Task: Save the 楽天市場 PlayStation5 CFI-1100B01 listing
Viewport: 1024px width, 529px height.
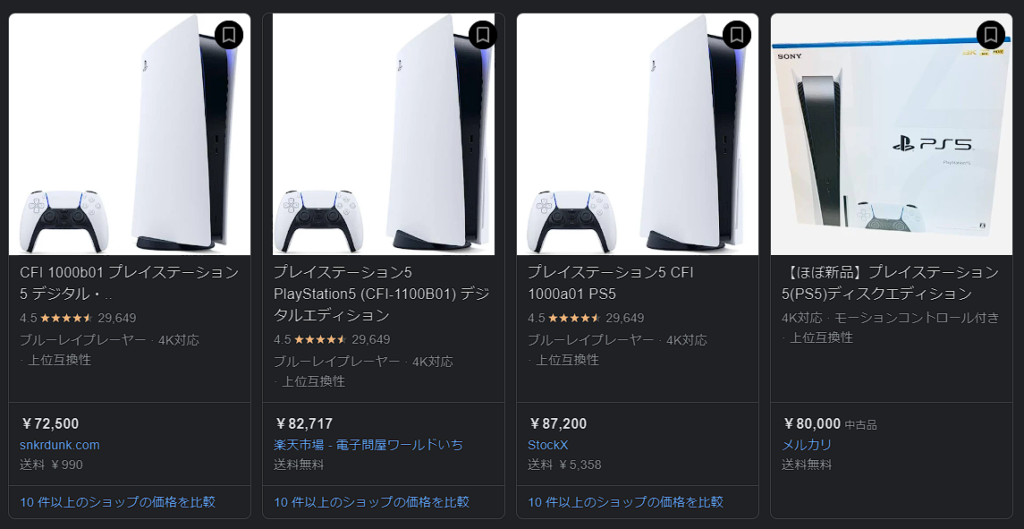Action: pos(483,35)
